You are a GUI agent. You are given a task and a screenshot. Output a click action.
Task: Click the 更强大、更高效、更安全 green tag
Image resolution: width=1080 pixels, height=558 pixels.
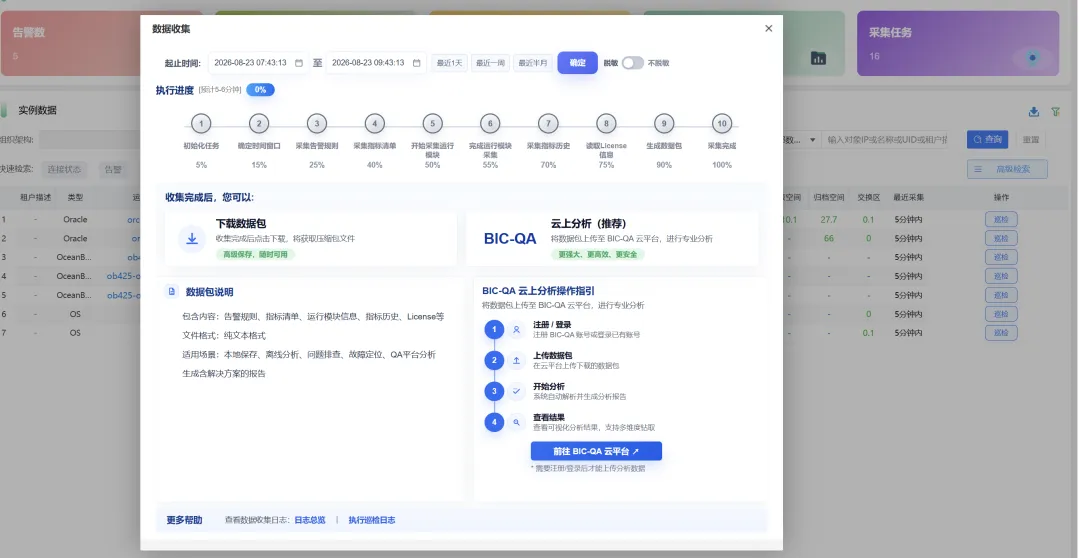598,254
